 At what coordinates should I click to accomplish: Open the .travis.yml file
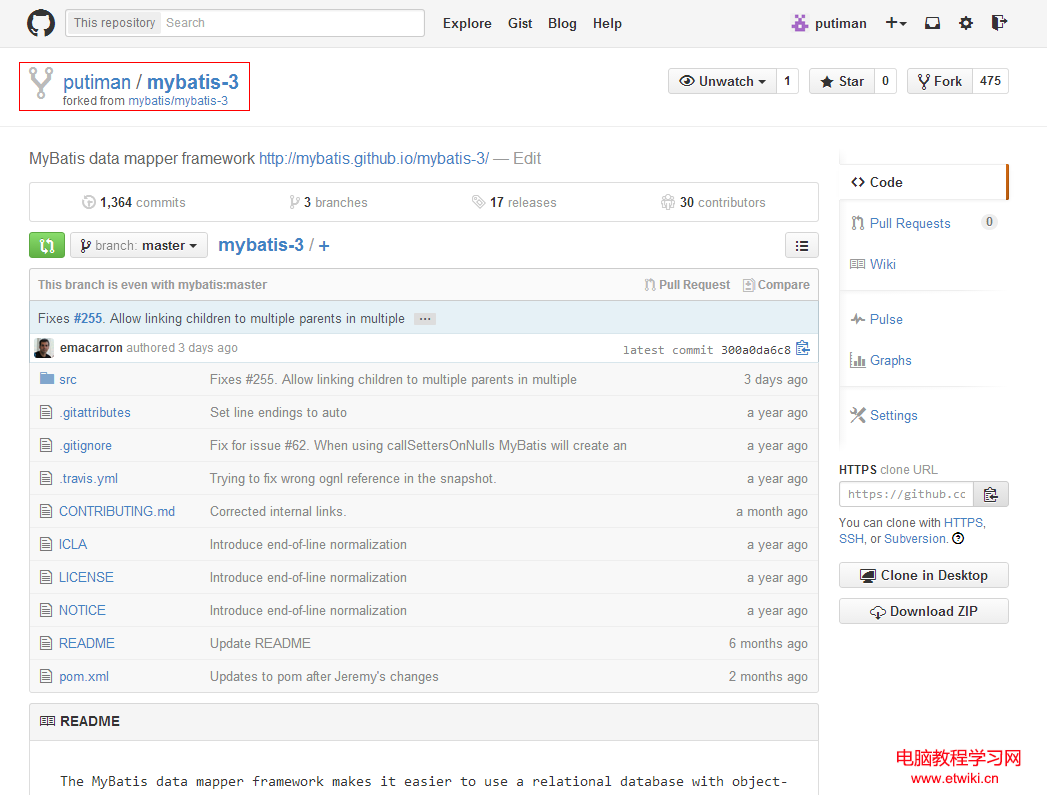(x=88, y=479)
